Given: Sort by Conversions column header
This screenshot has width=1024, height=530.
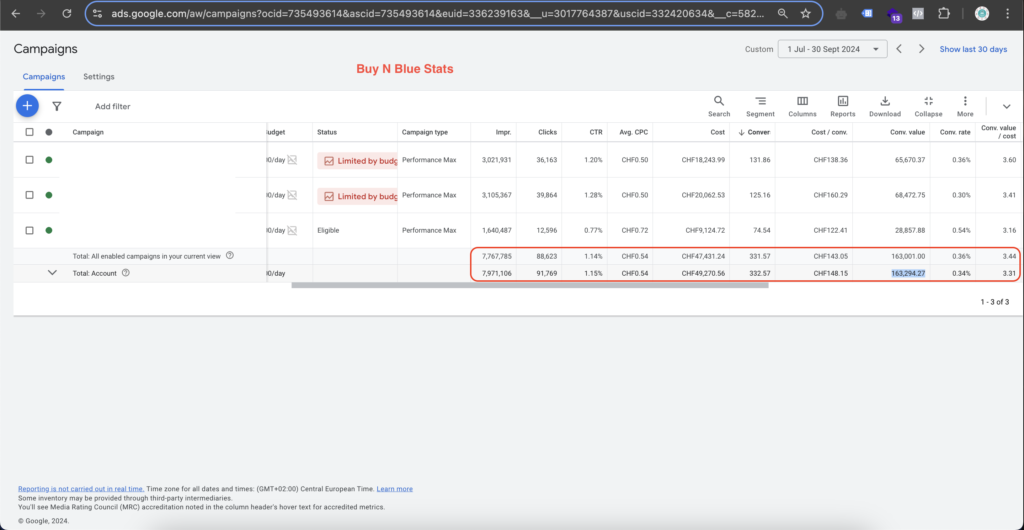Looking at the screenshot, I should [754, 132].
